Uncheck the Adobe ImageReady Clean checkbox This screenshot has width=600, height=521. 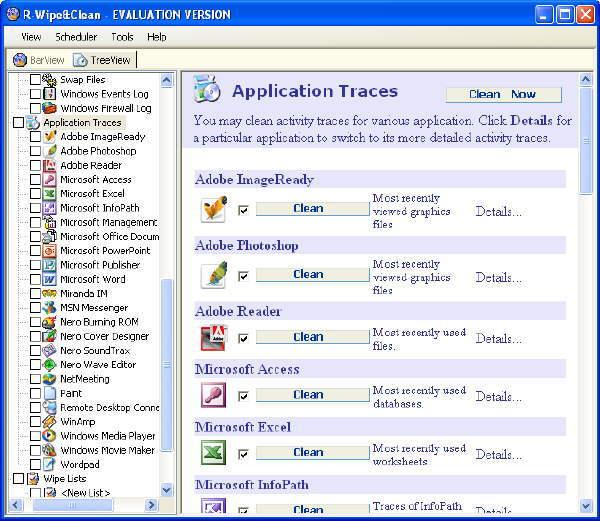click(243, 210)
